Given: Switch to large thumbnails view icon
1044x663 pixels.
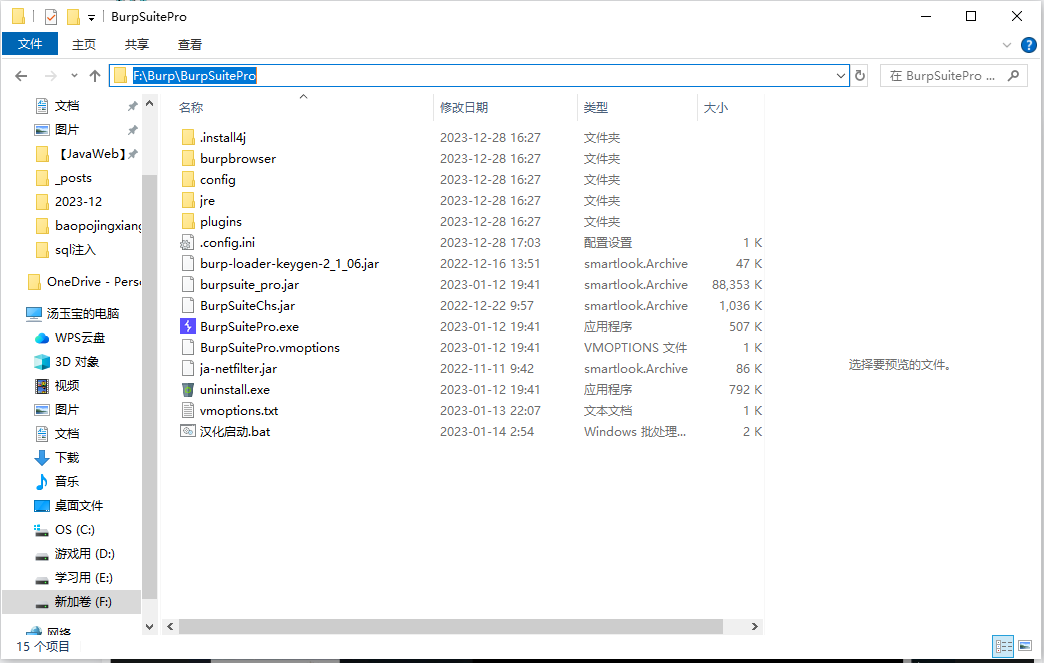Looking at the screenshot, I should [1025, 645].
